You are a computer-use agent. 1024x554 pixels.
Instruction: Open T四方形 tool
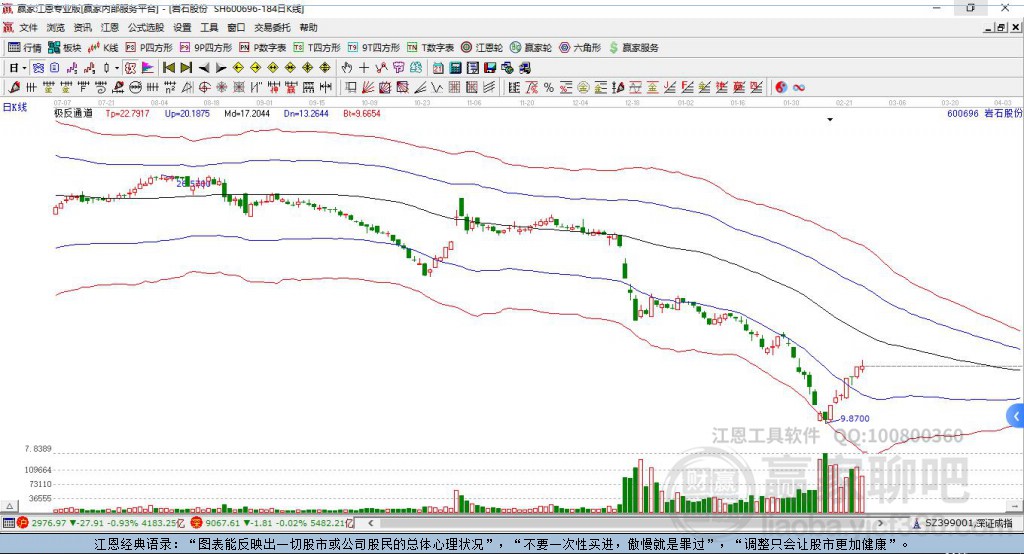[317, 48]
